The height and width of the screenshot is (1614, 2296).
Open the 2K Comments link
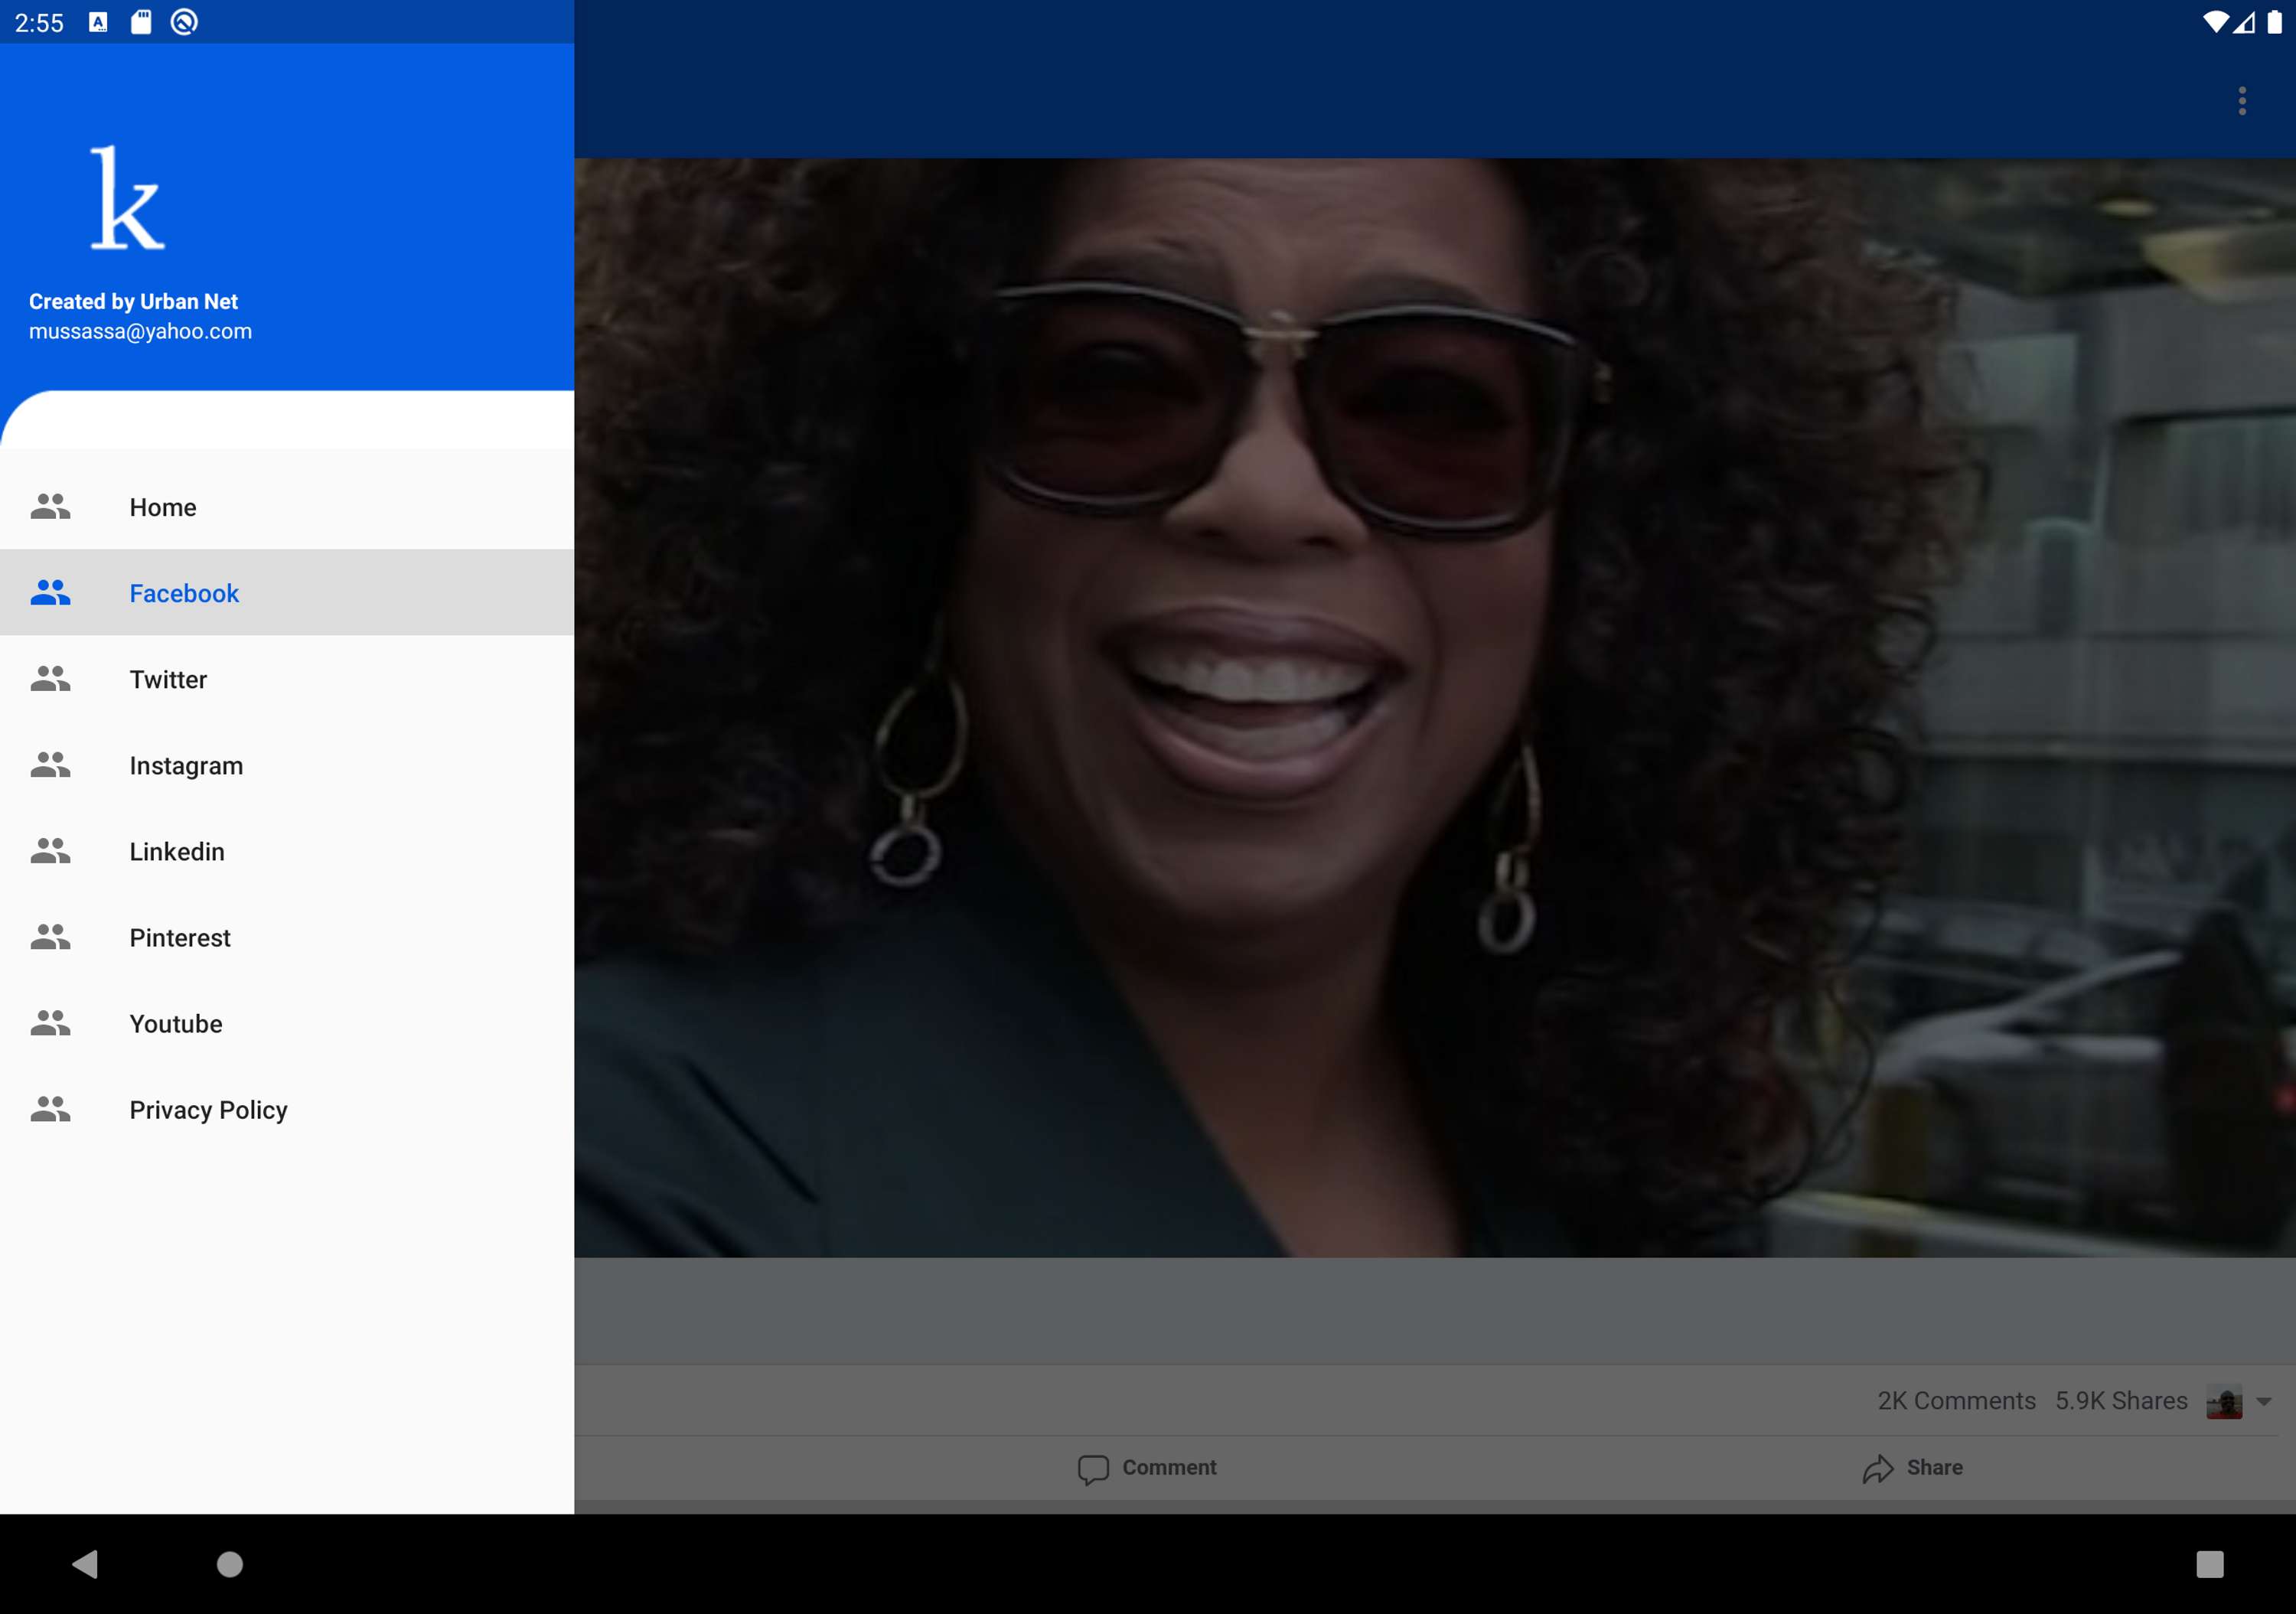click(1956, 1400)
